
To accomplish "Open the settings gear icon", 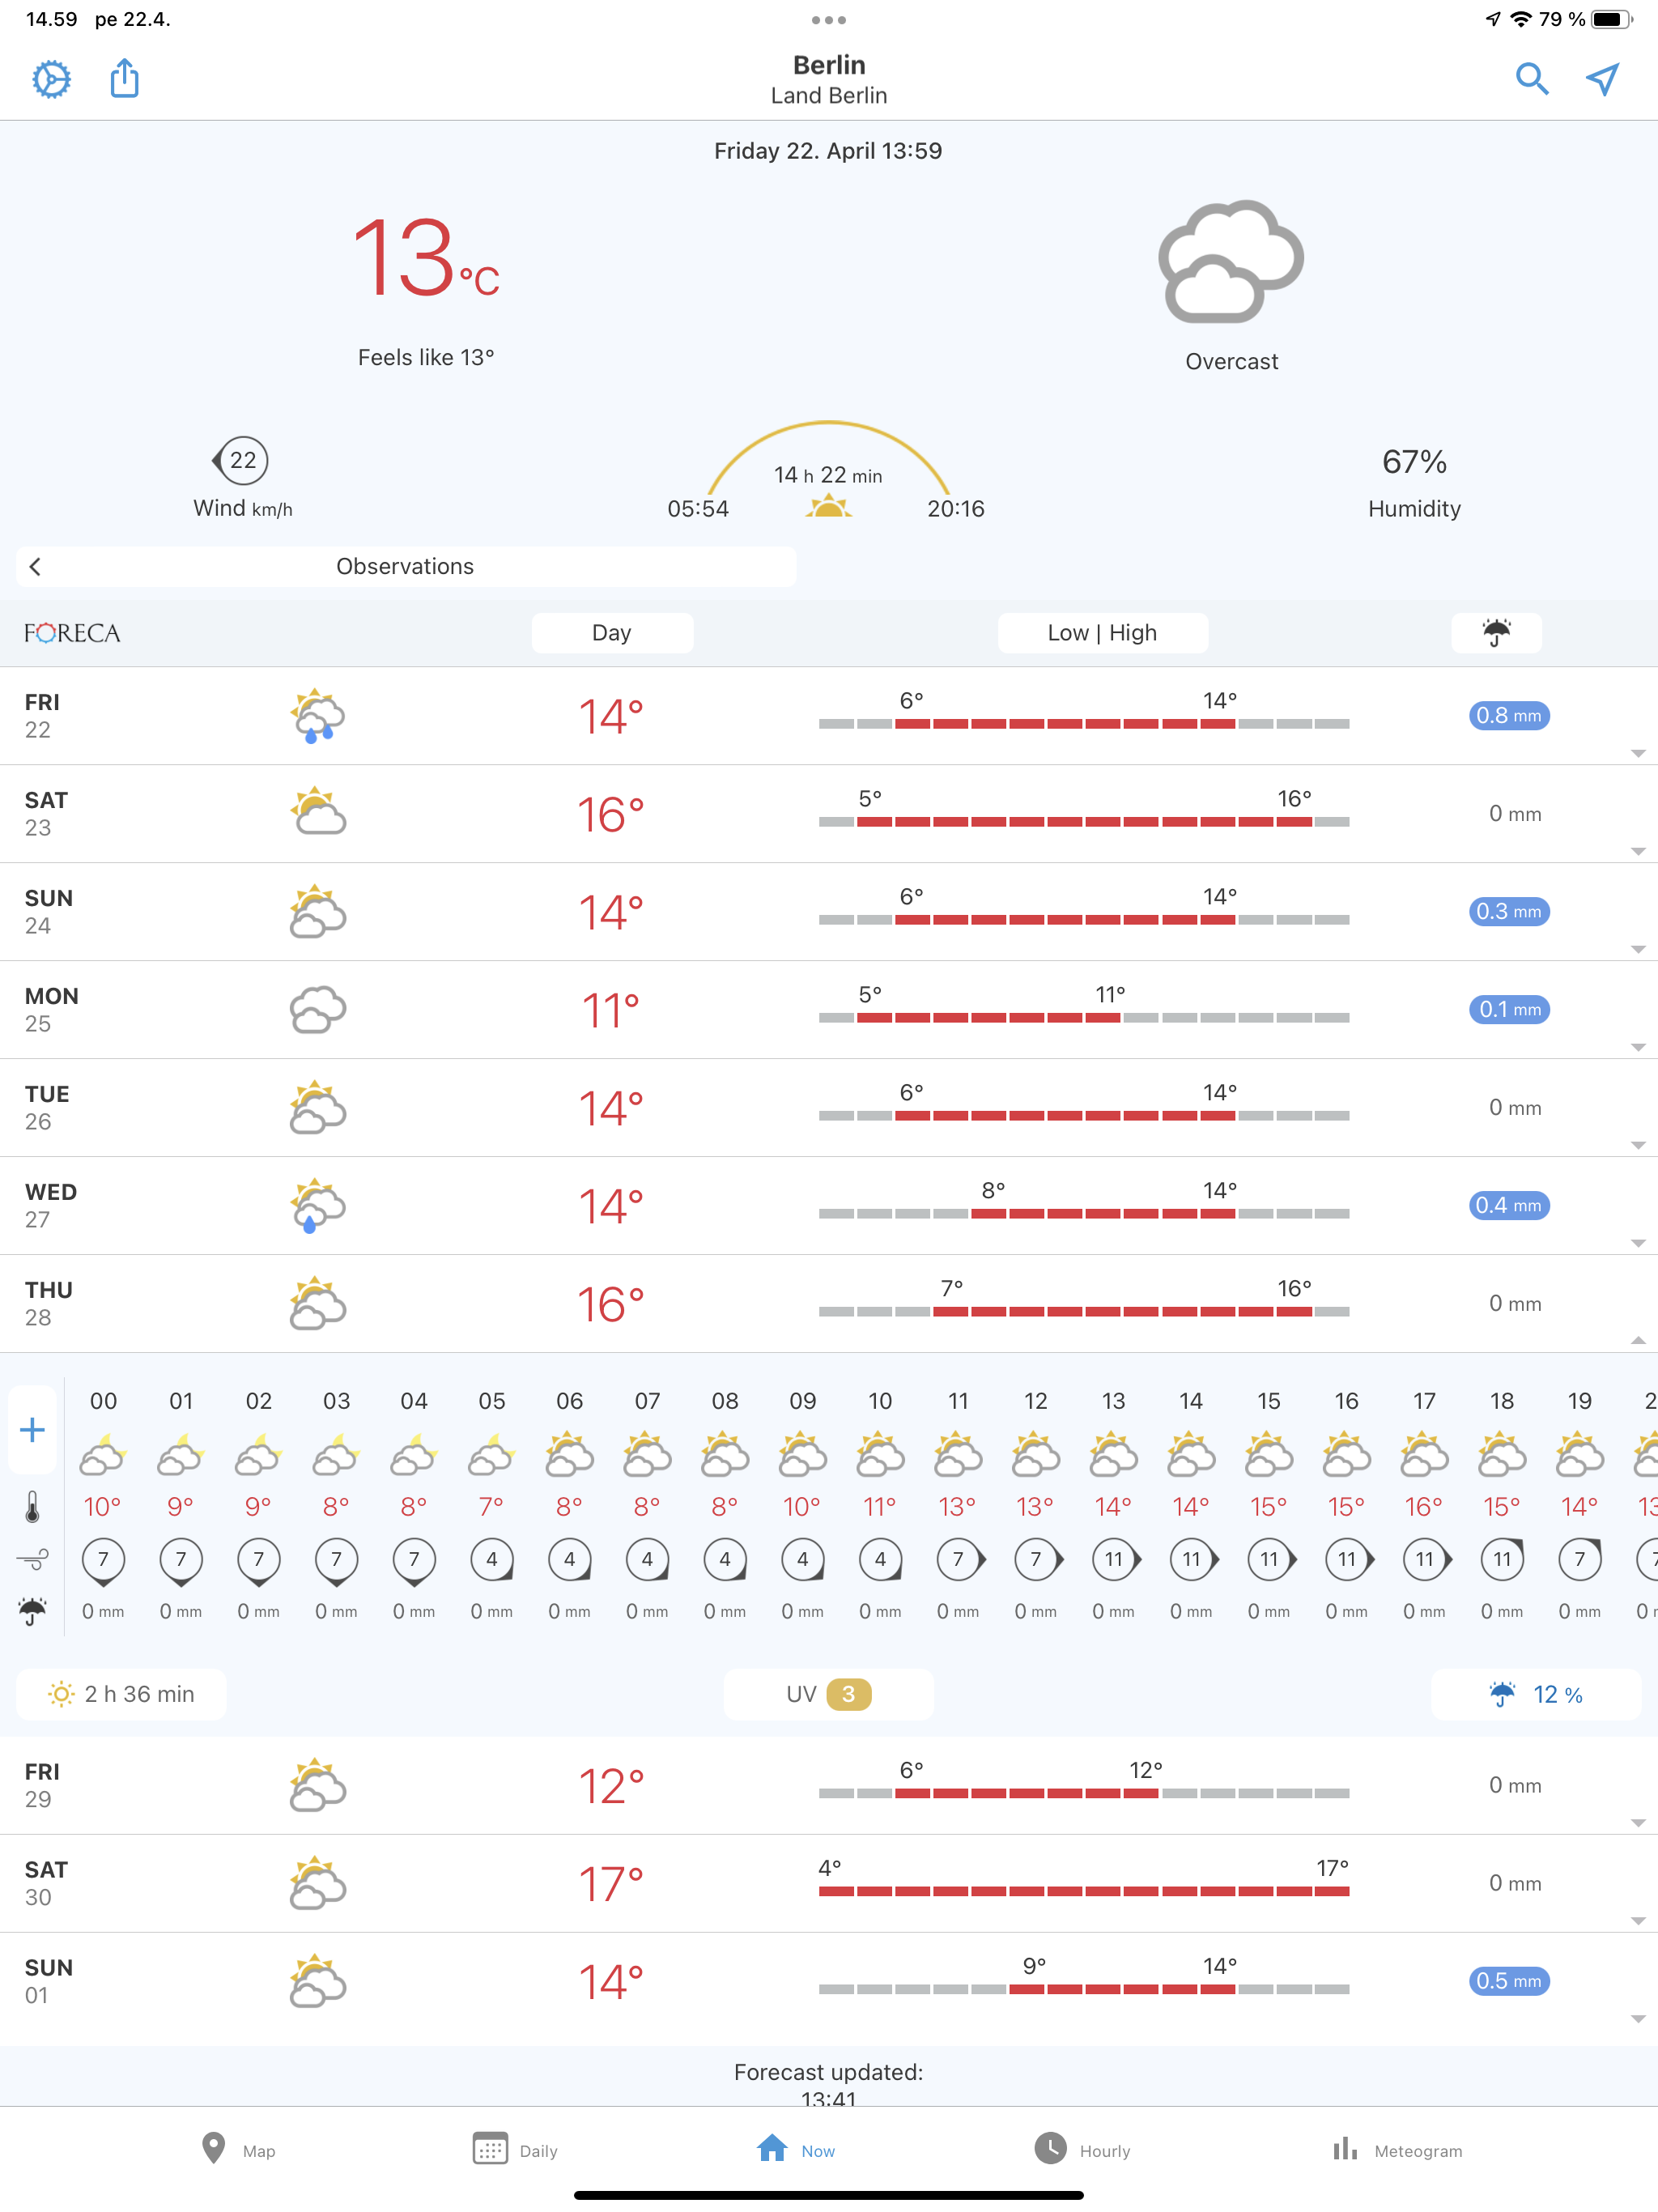I will click(51, 79).
